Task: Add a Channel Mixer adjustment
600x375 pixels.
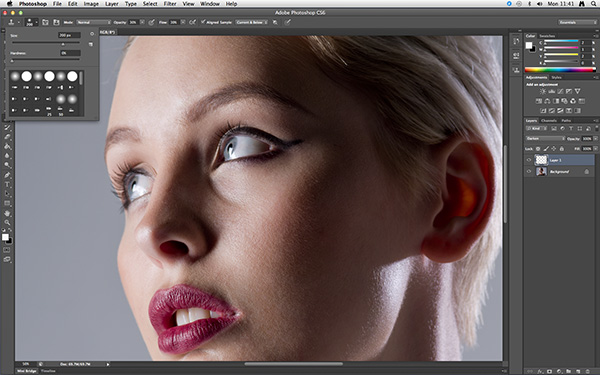Action: [573, 101]
